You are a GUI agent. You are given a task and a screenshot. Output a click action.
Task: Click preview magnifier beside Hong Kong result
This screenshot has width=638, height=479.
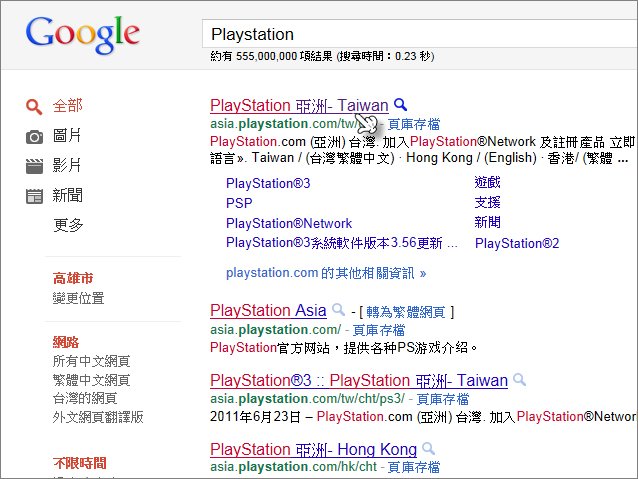point(428,448)
